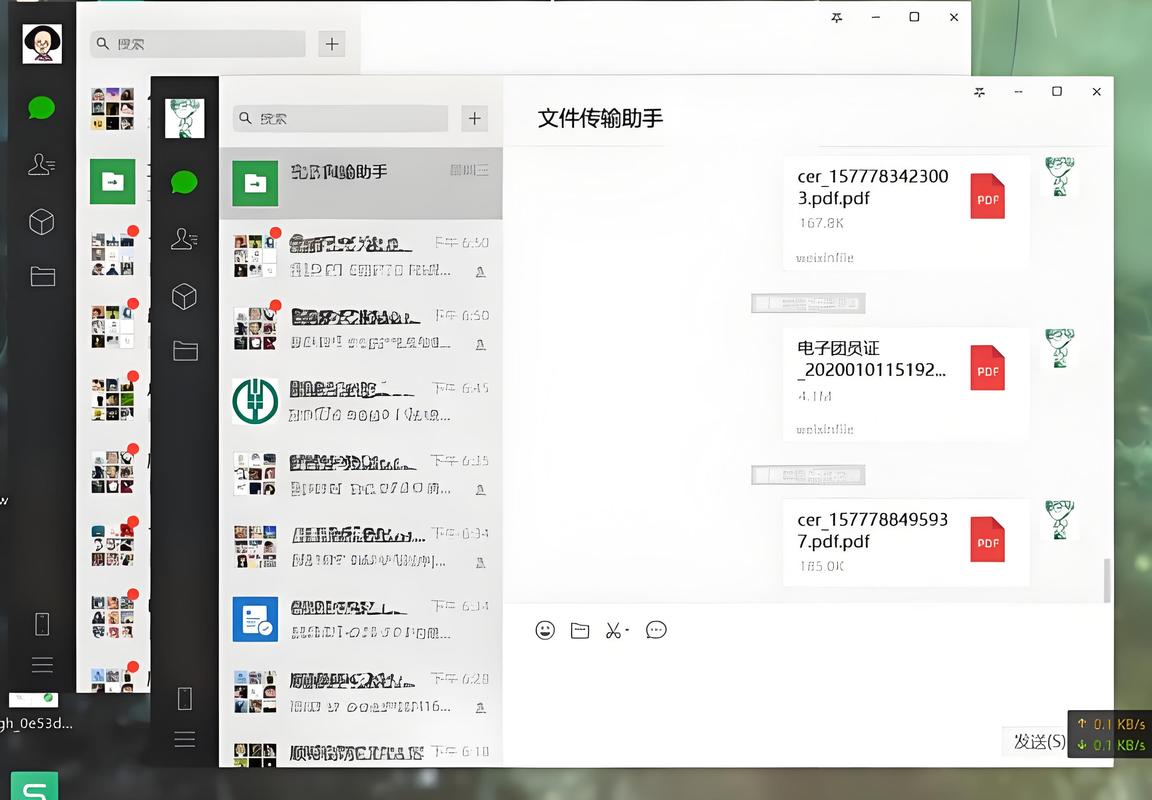Open the conversation timestamped 下午 6:28
Image resolution: width=1152 pixels, height=800 pixels.
[x=361, y=692]
